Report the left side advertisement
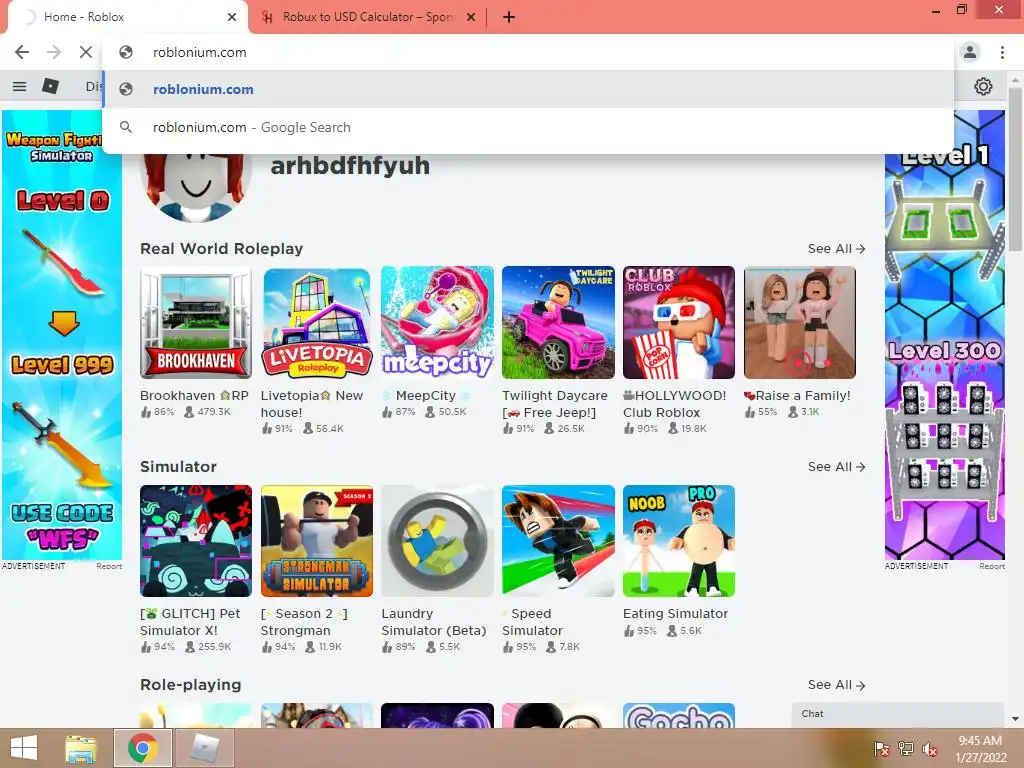Screen dimensions: 1024x768 click(x=109, y=566)
